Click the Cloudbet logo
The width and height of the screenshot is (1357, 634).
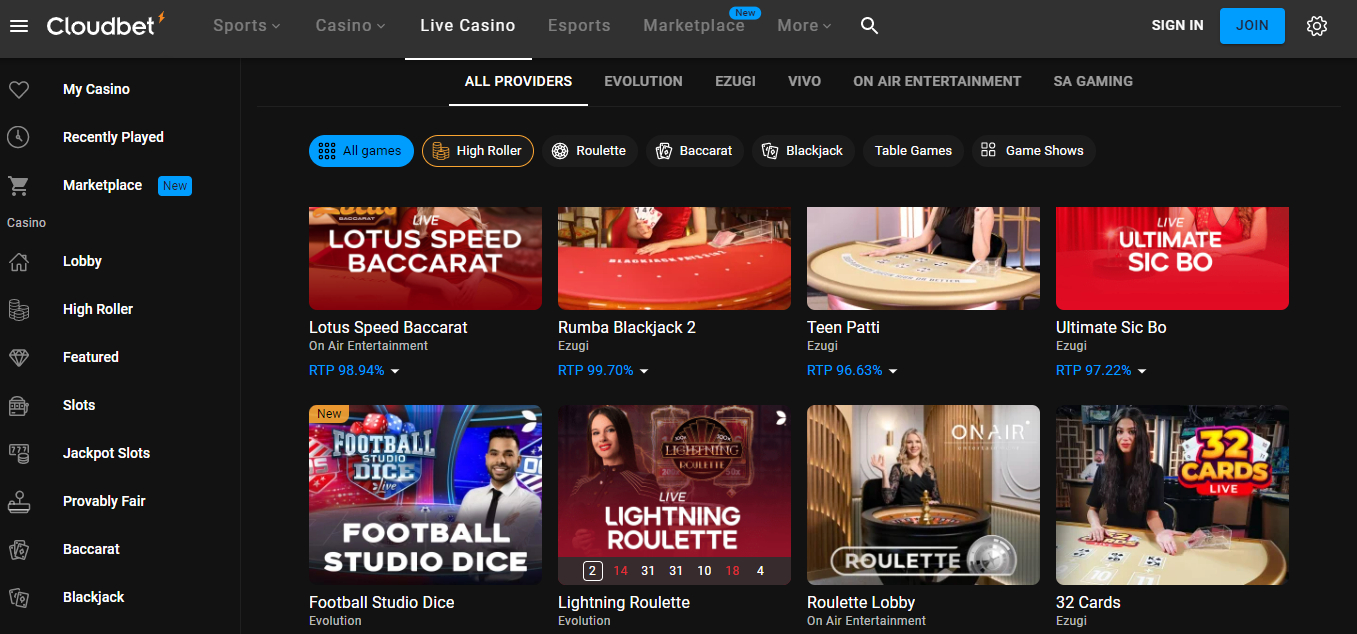[x=105, y=25]
